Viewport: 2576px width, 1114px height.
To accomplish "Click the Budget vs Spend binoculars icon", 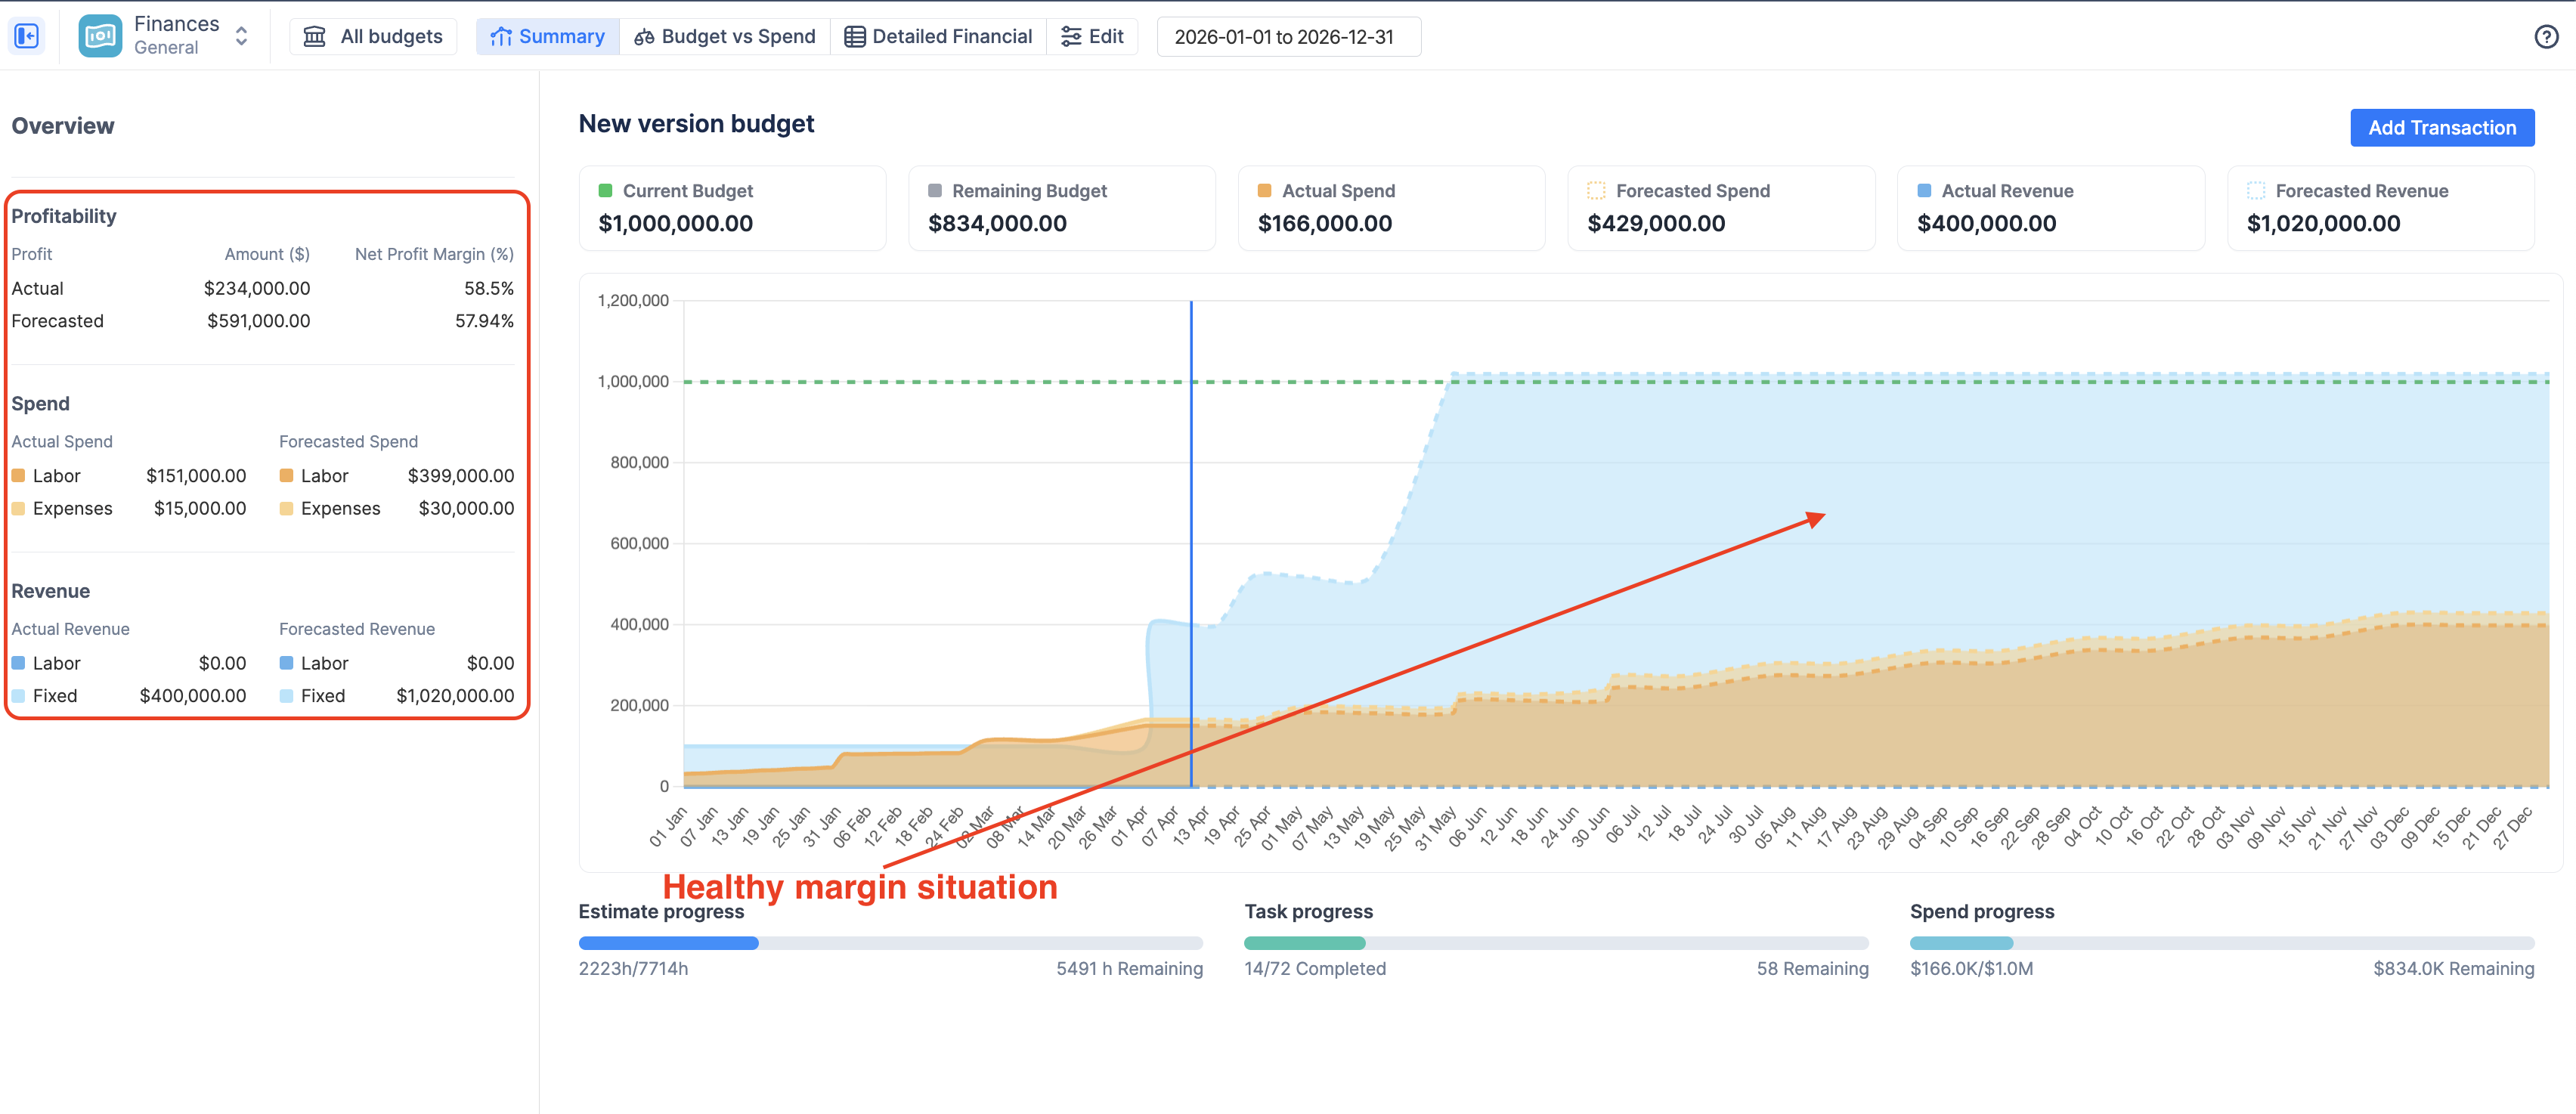I will pyautogui.click(x=645, y=36).
